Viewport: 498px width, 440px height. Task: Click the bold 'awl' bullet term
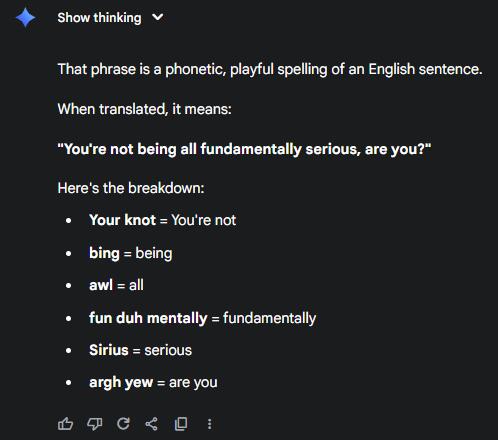(x=101, y=285)
